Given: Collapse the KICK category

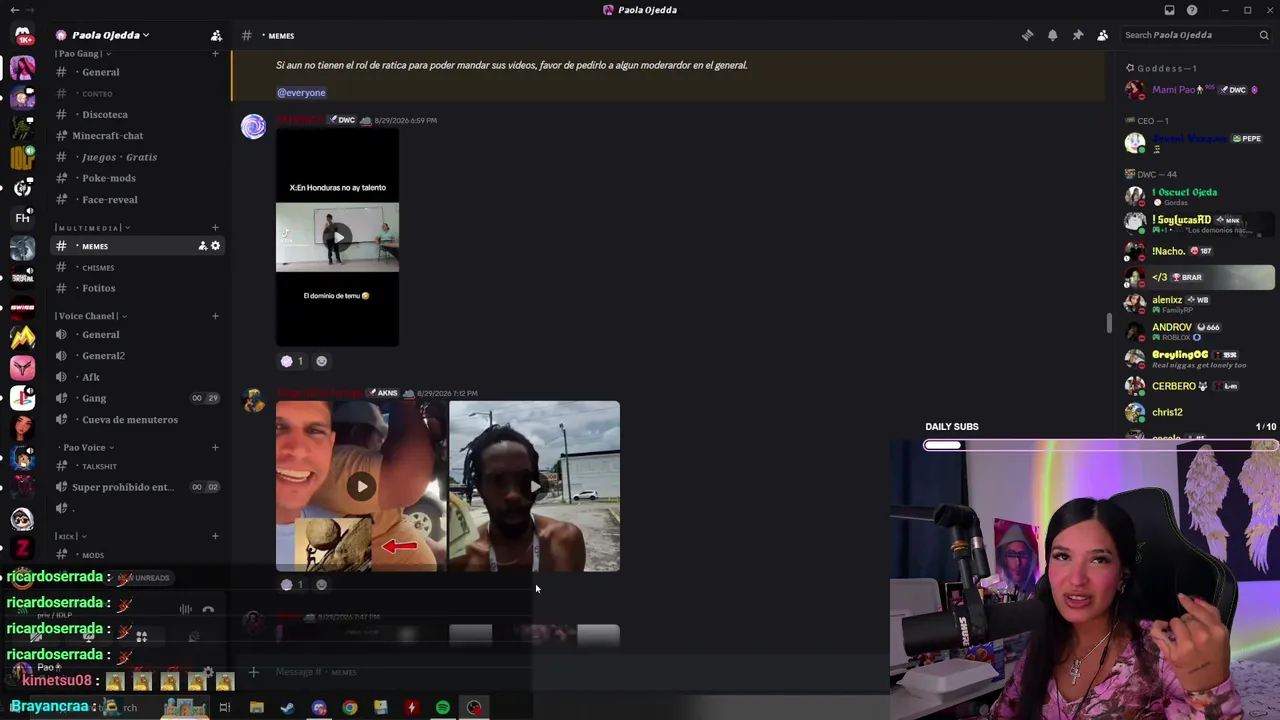Looking at the screenshot, I should [x=71, y=536].
